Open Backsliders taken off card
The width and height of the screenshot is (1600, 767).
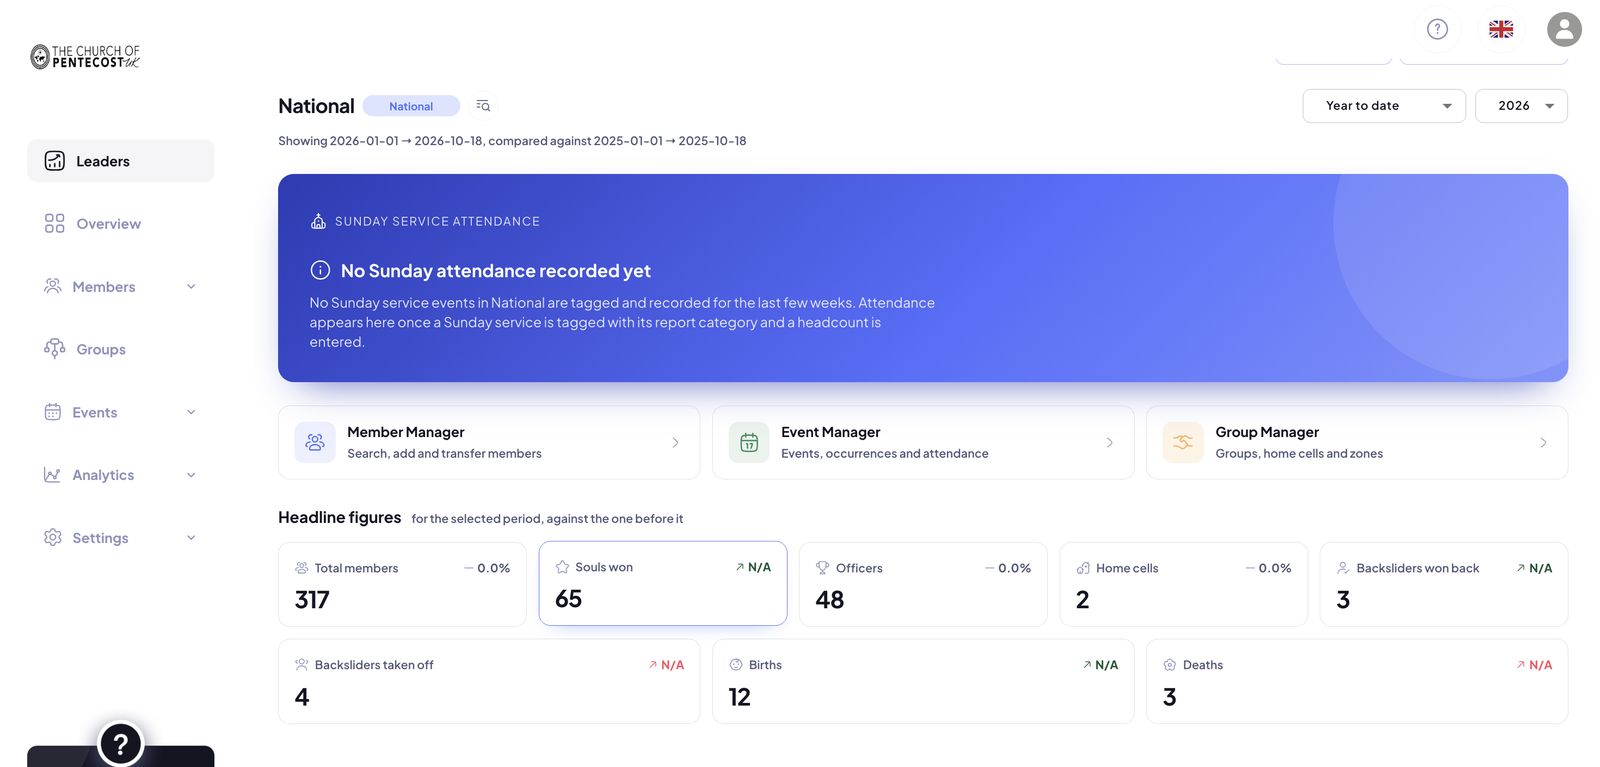[489, 682]
